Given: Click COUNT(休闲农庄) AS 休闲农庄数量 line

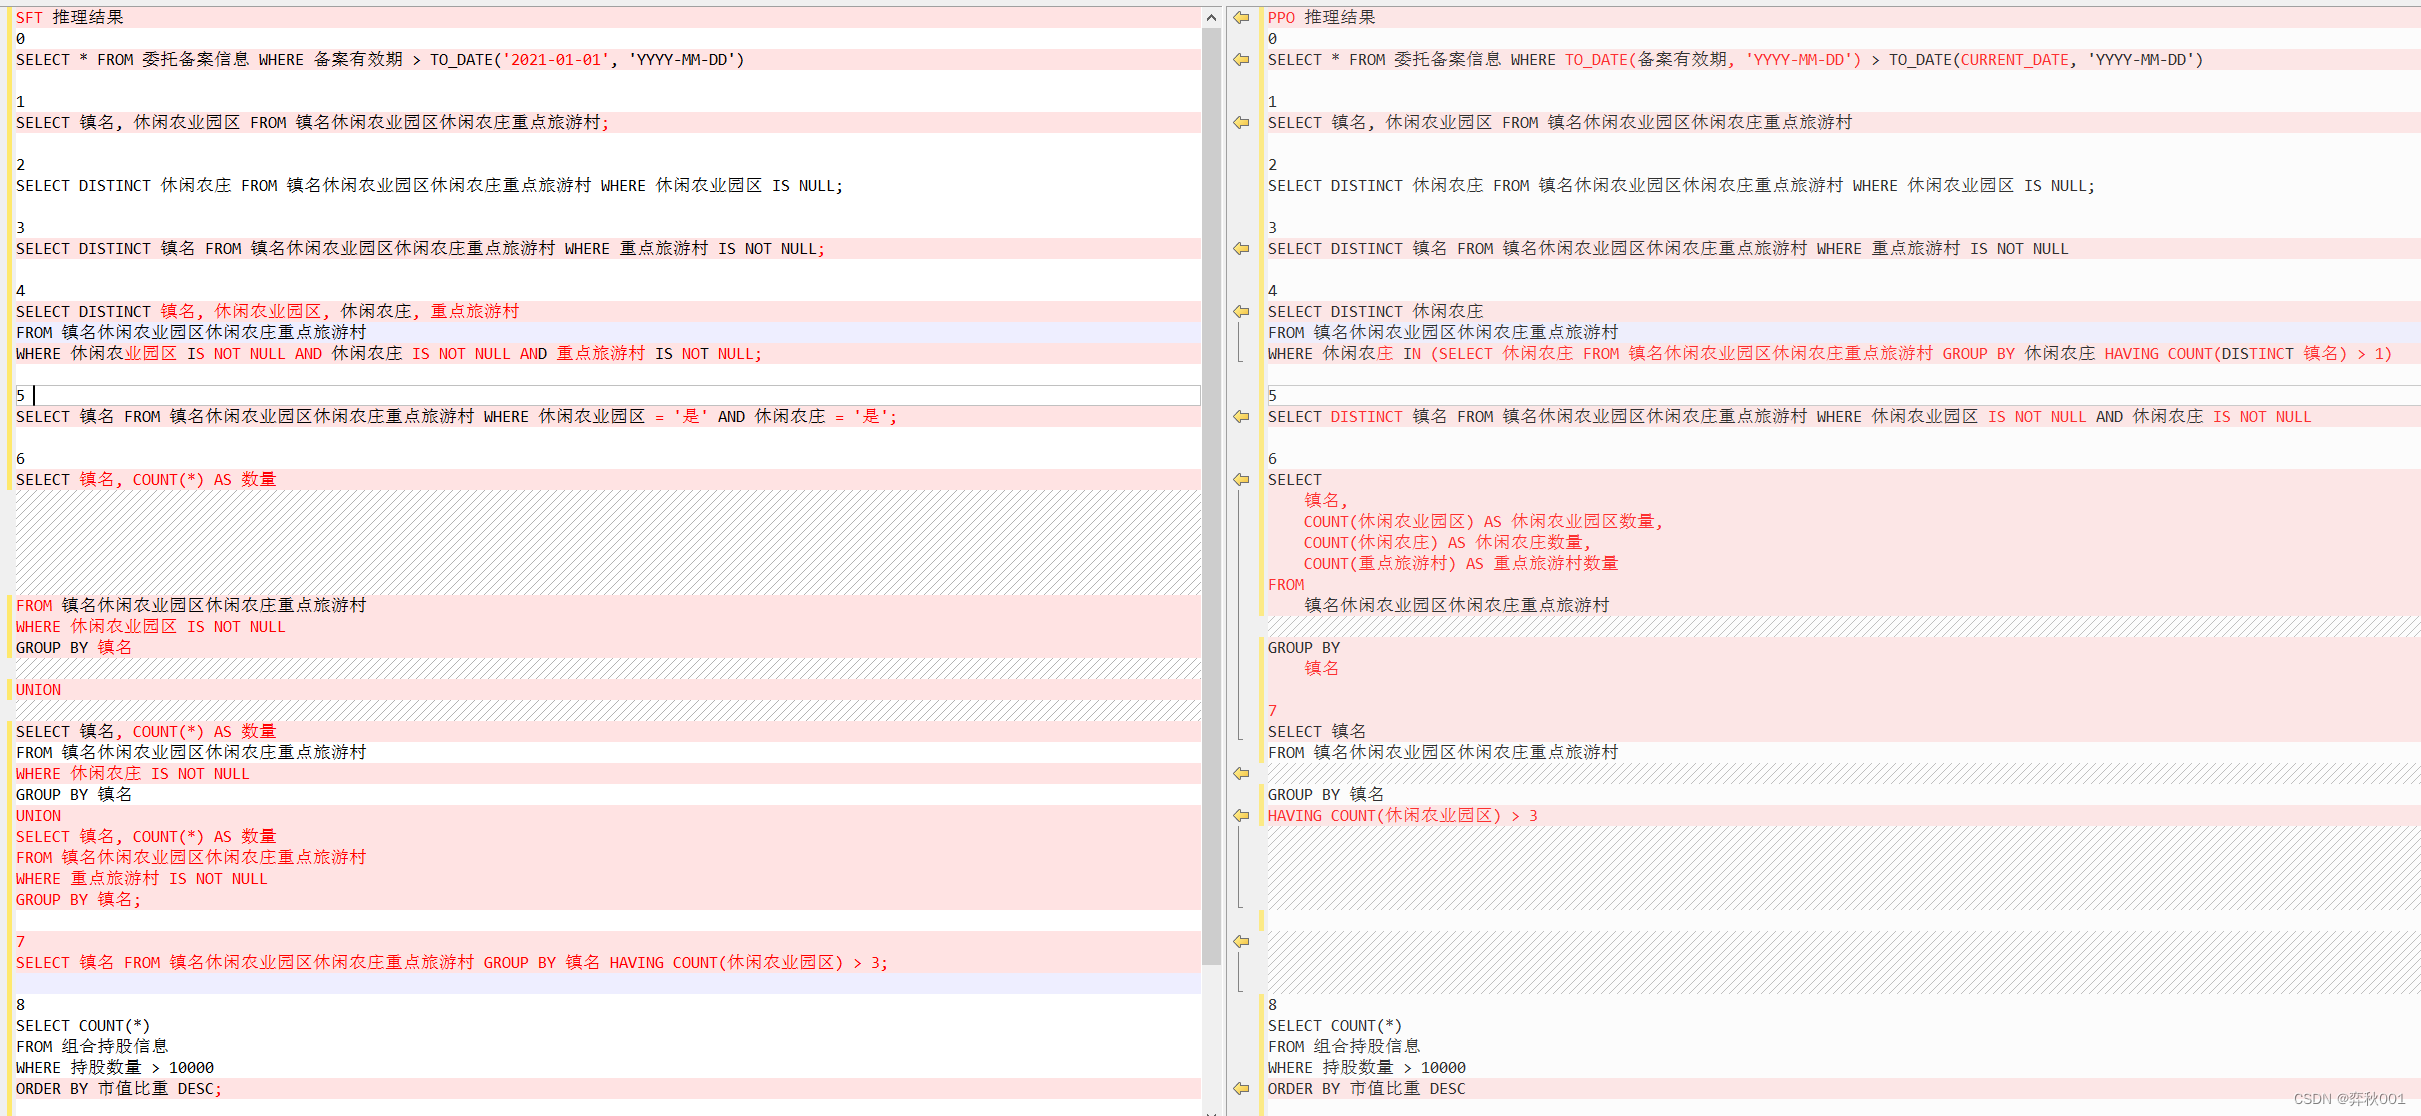Looking at the screenshot, I should pos(1446,542).
